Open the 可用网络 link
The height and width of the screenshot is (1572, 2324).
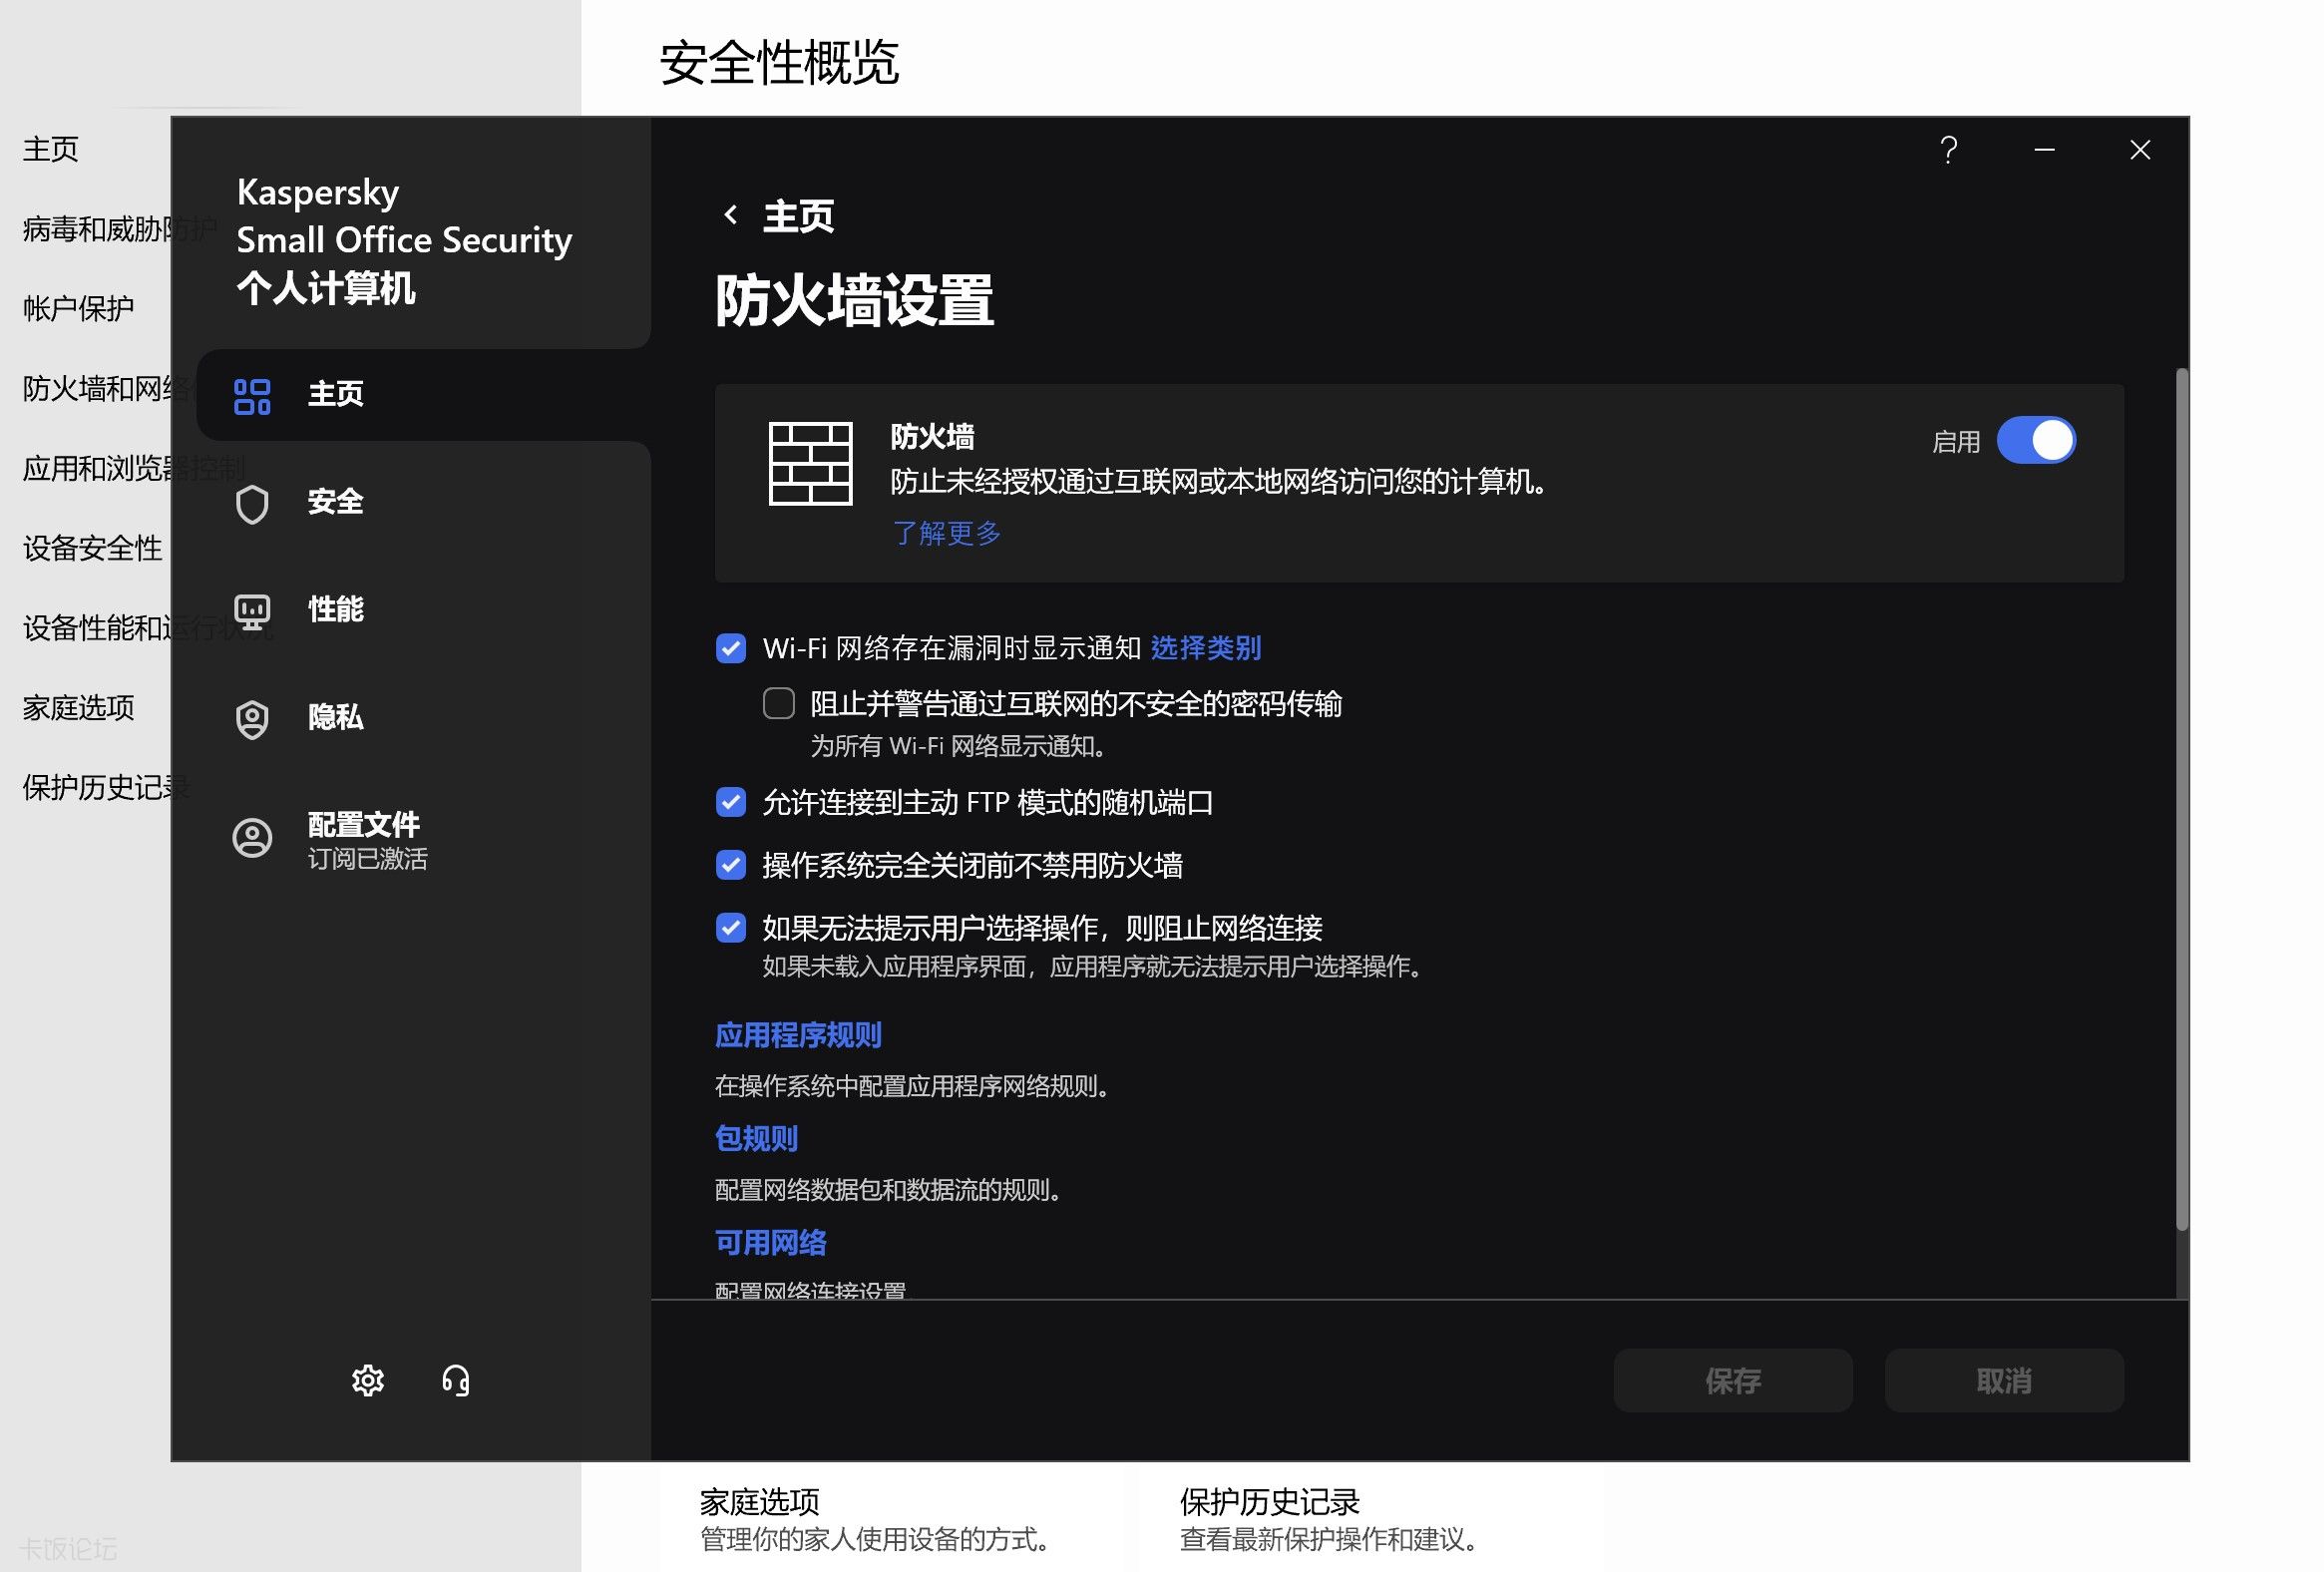coord(770,1243)
